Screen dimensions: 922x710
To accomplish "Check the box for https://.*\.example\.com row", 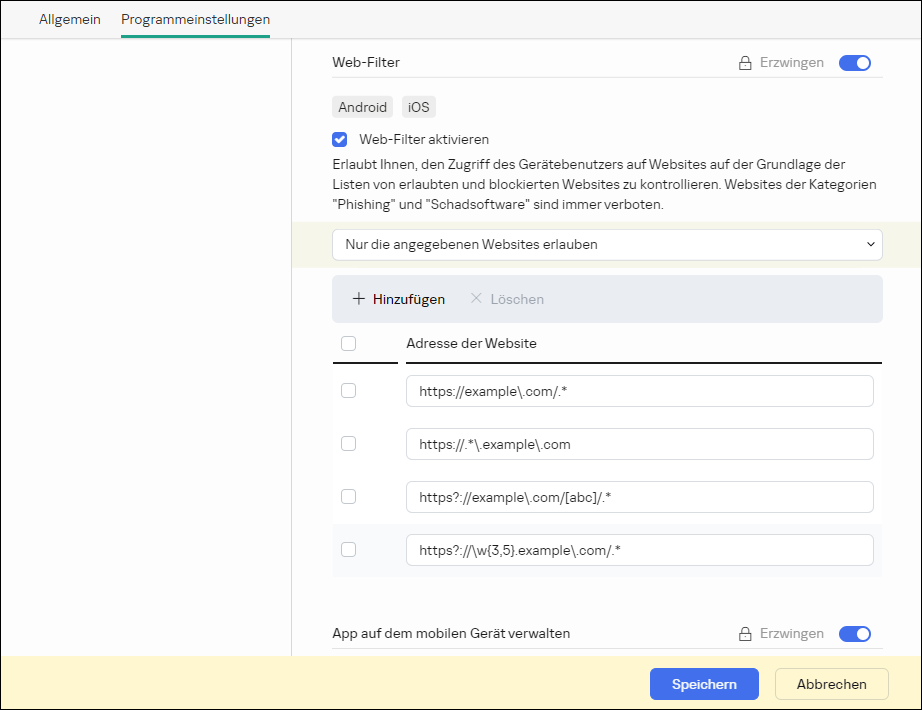I will pyautogui.click(x=348, y=444).
